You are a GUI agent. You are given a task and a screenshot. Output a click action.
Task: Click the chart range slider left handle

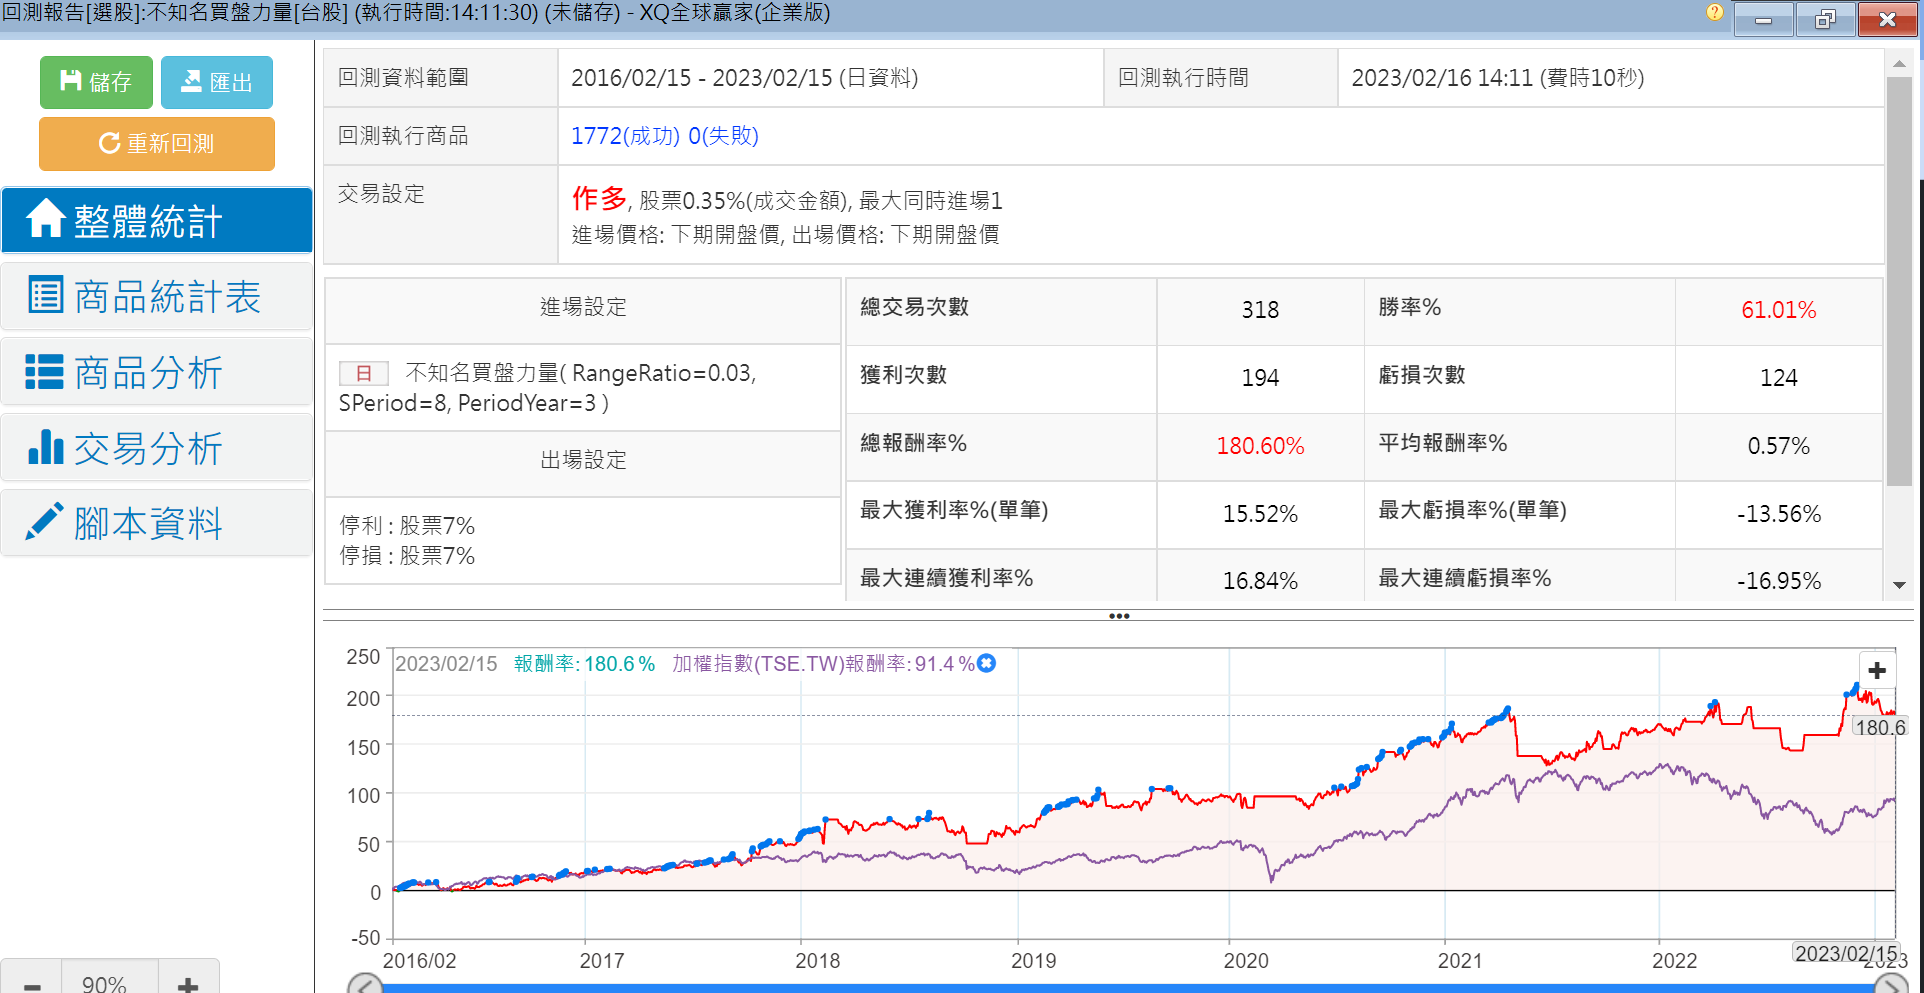coord(365,984)
